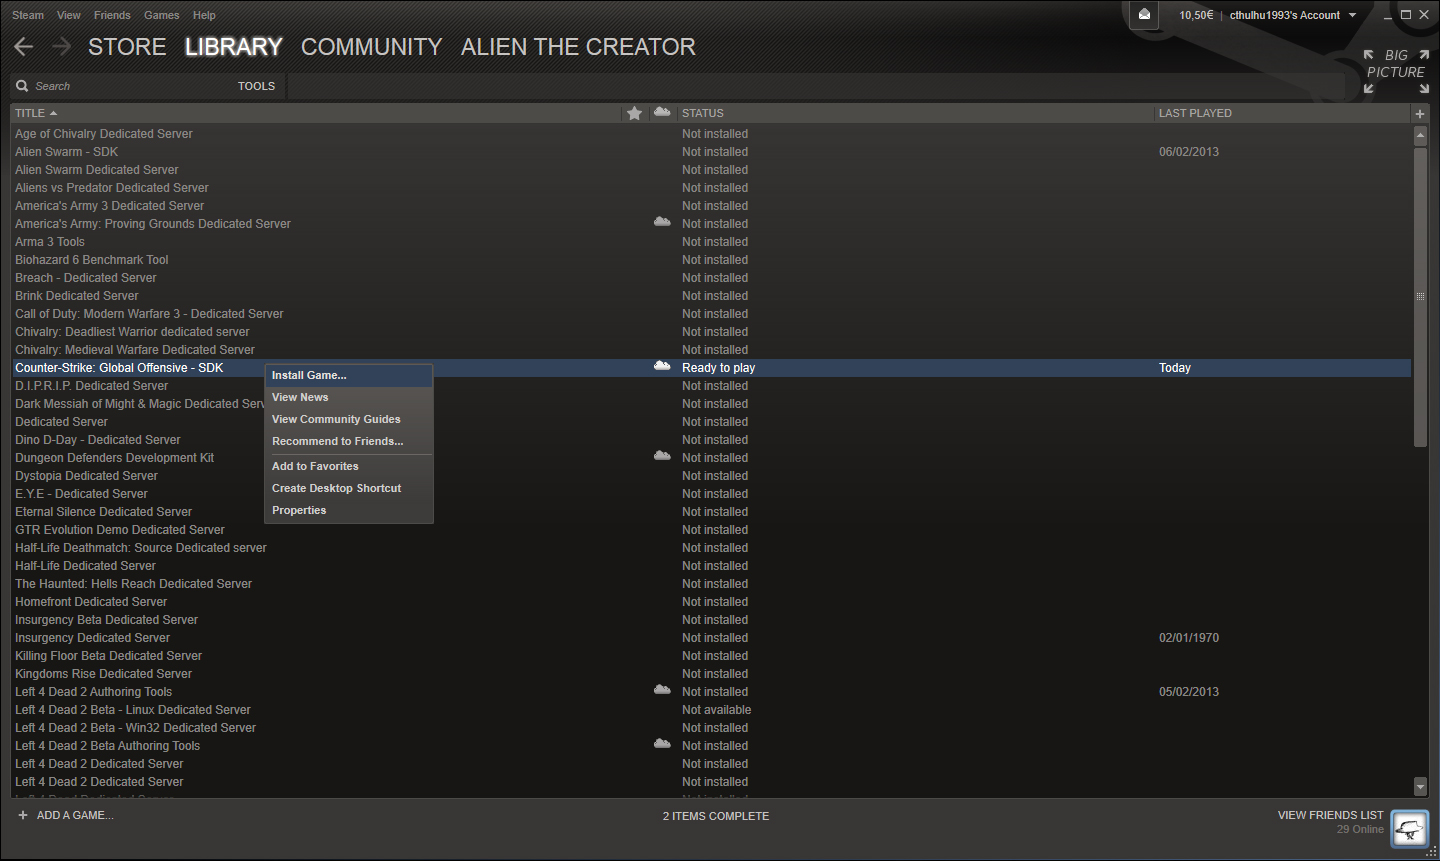1440x861 pixels.
Task: Go forward with the right arrow
Action: [62, 47]
